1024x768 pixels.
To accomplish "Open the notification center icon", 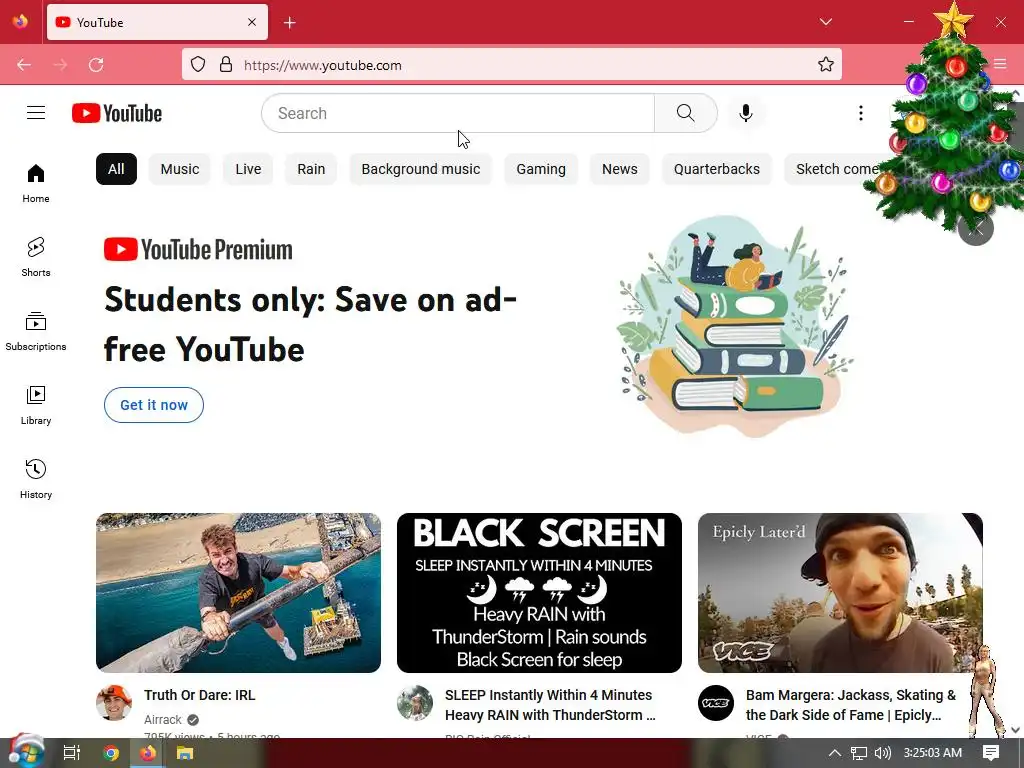I will coord(991,753).
